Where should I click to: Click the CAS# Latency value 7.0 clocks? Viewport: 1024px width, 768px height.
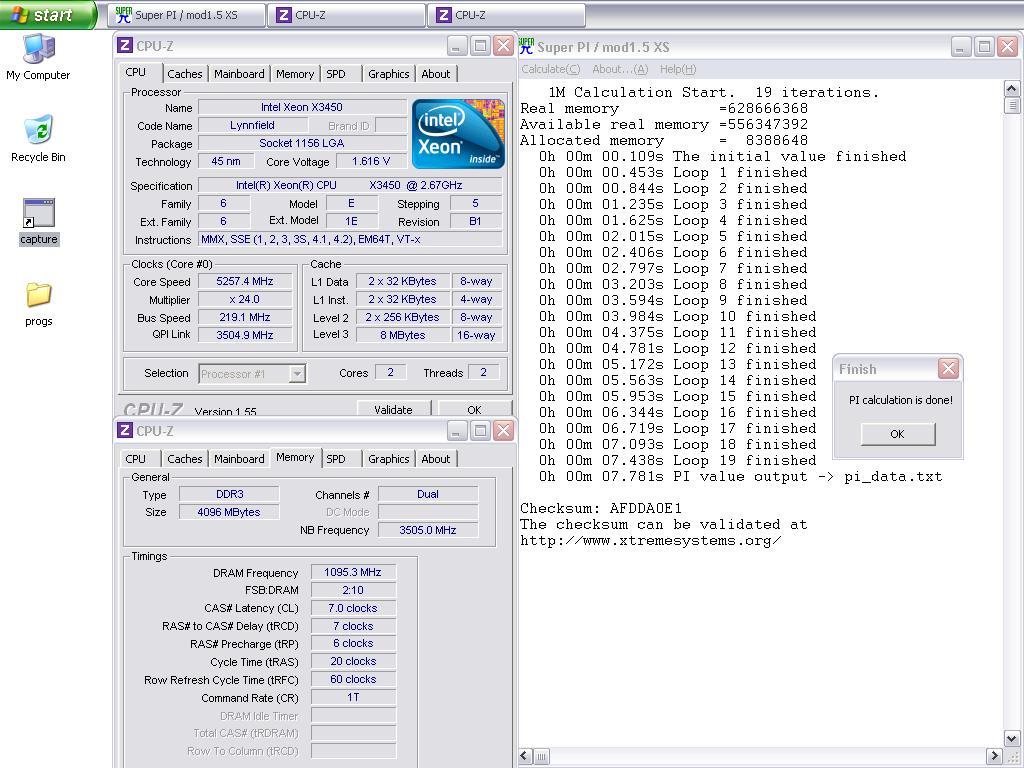[x=353, y=608]
